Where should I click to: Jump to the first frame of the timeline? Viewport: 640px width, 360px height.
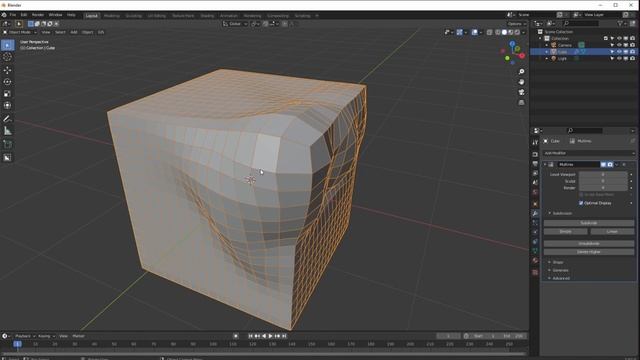[251, 336]
